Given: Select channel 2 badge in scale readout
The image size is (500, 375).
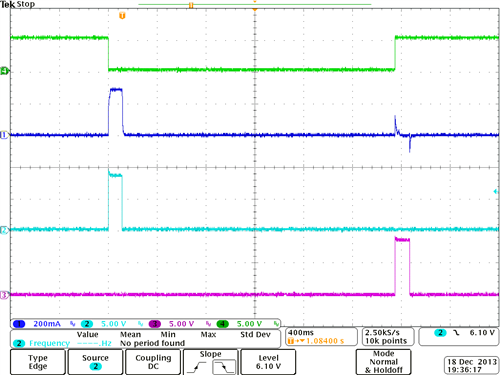Looking at the screenshot, I should click(87, 324).
